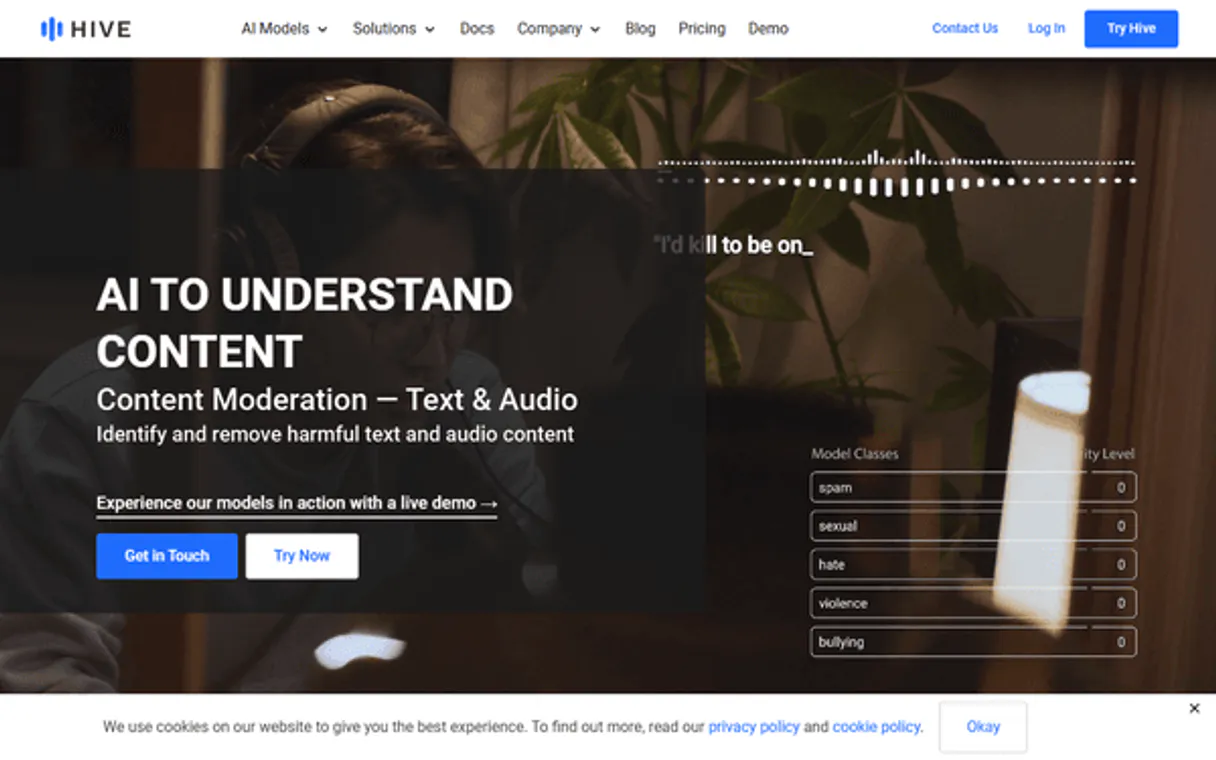Viewport: 1216px width, 760px height.
Task: Expand the Company dropdown menu
Action: pos(558,29)
